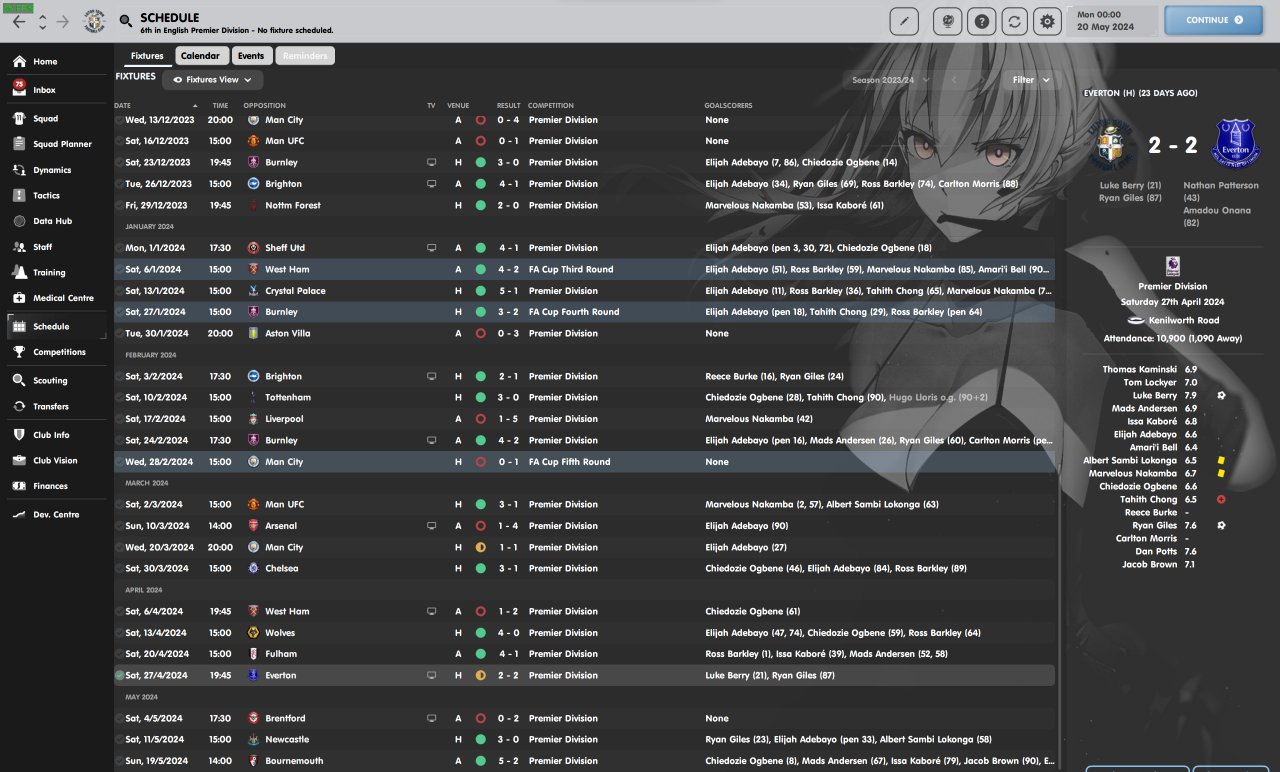Open Kenilworth Road stadium link
Image resolution: width=1280 pixels, height=772 pixels.
coord(1186,321)
